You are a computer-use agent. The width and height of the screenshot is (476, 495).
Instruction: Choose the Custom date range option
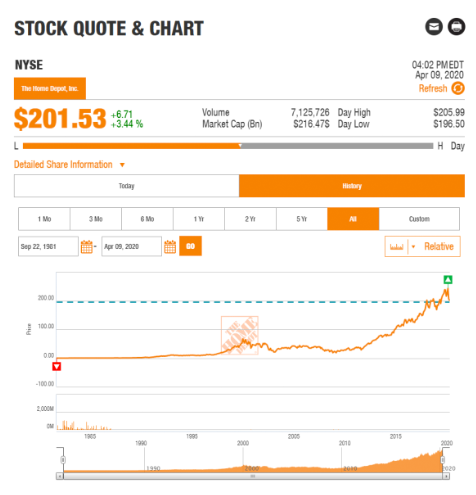click(419, 219)
